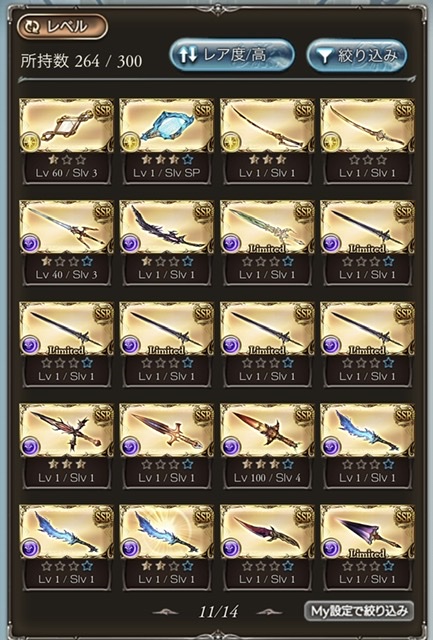The image size is (433, 640).
Task: Select the purple Limited umbrella-shaped weapon
Action: [367, 547]
